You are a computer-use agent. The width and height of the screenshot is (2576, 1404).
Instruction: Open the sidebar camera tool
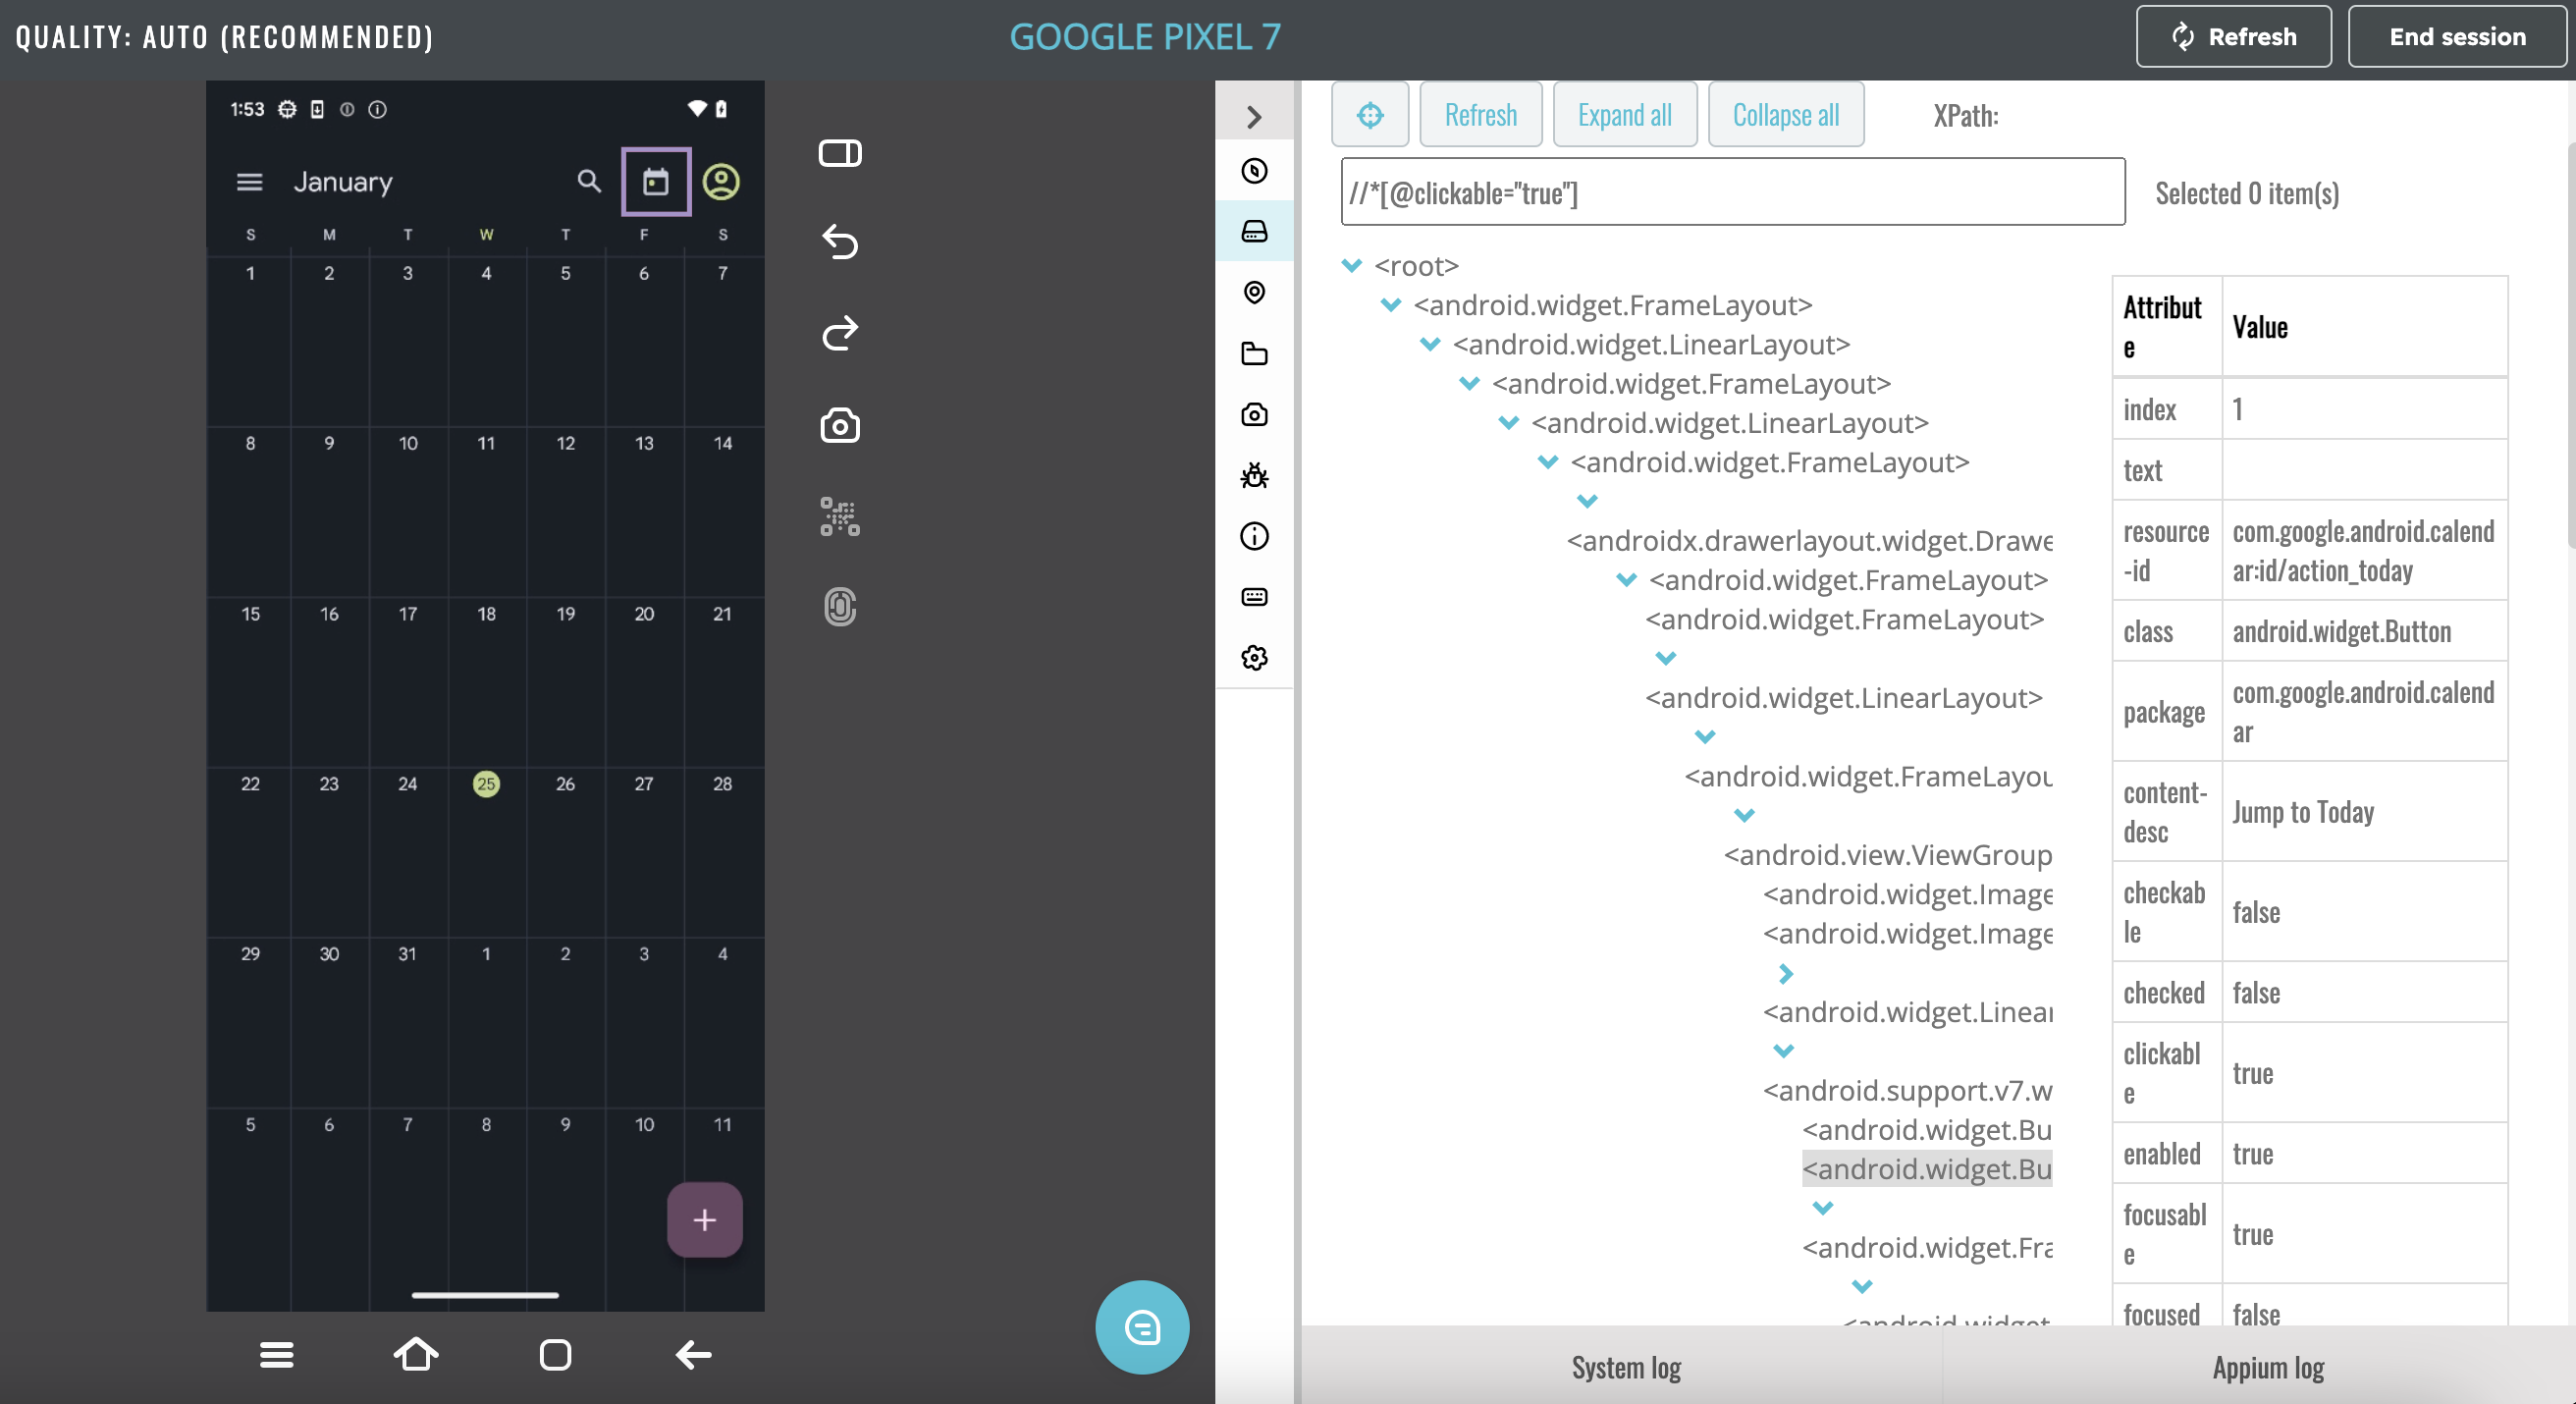pos(1254,414)
